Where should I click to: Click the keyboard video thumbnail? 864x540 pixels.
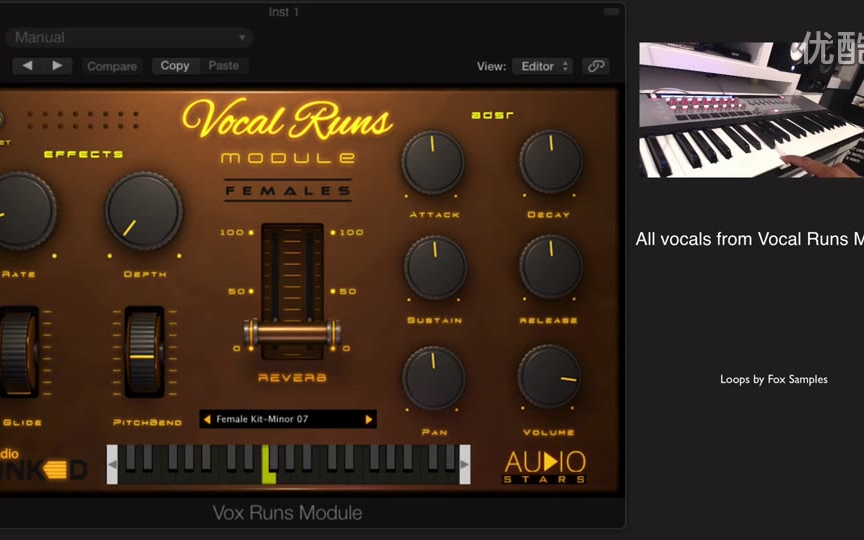tap(751, 110)
